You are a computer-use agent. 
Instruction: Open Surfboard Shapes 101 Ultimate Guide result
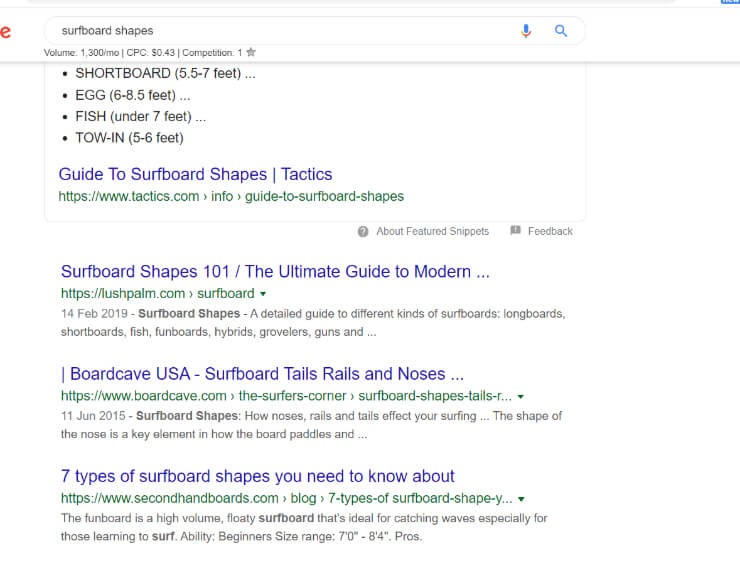(275, 272)
